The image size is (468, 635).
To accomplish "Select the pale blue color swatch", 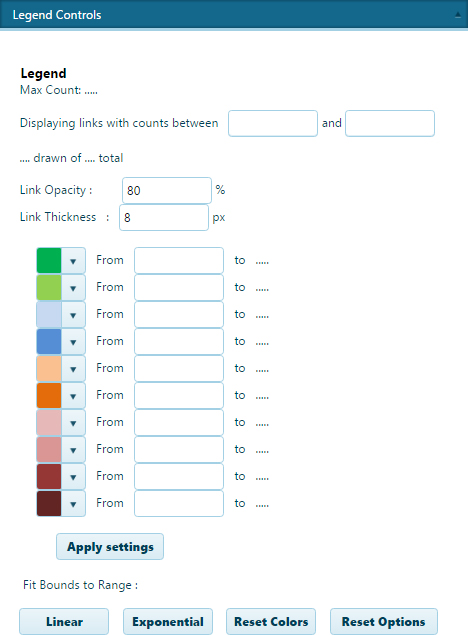I will pyautogui.click(x=49, y=315).
